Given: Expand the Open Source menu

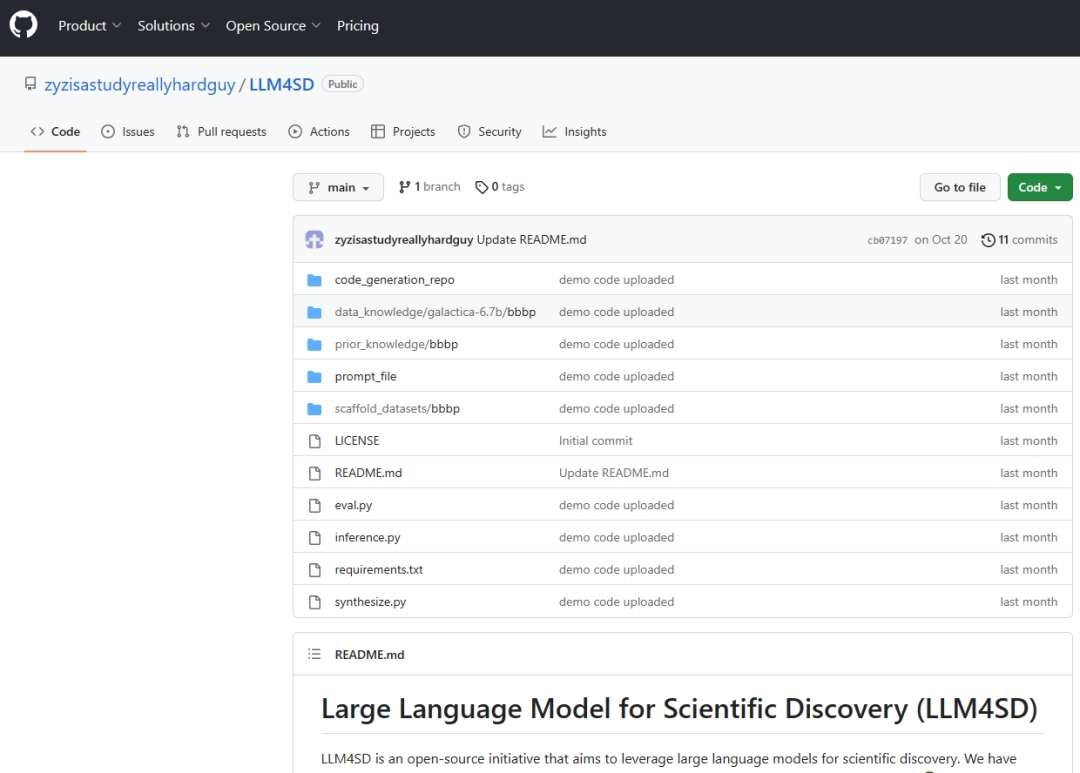Looking at the screenshot, I should coord(273,25).
